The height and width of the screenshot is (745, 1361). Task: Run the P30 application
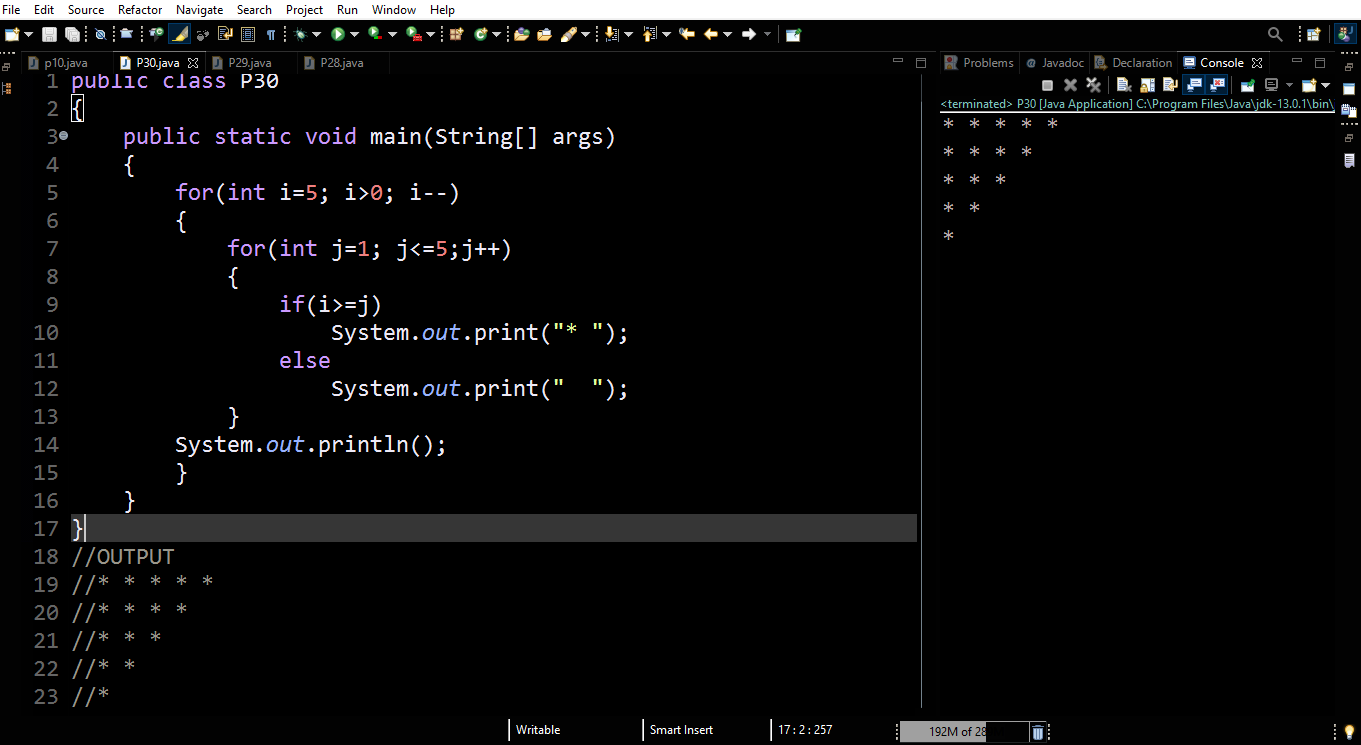click(338, 33)
